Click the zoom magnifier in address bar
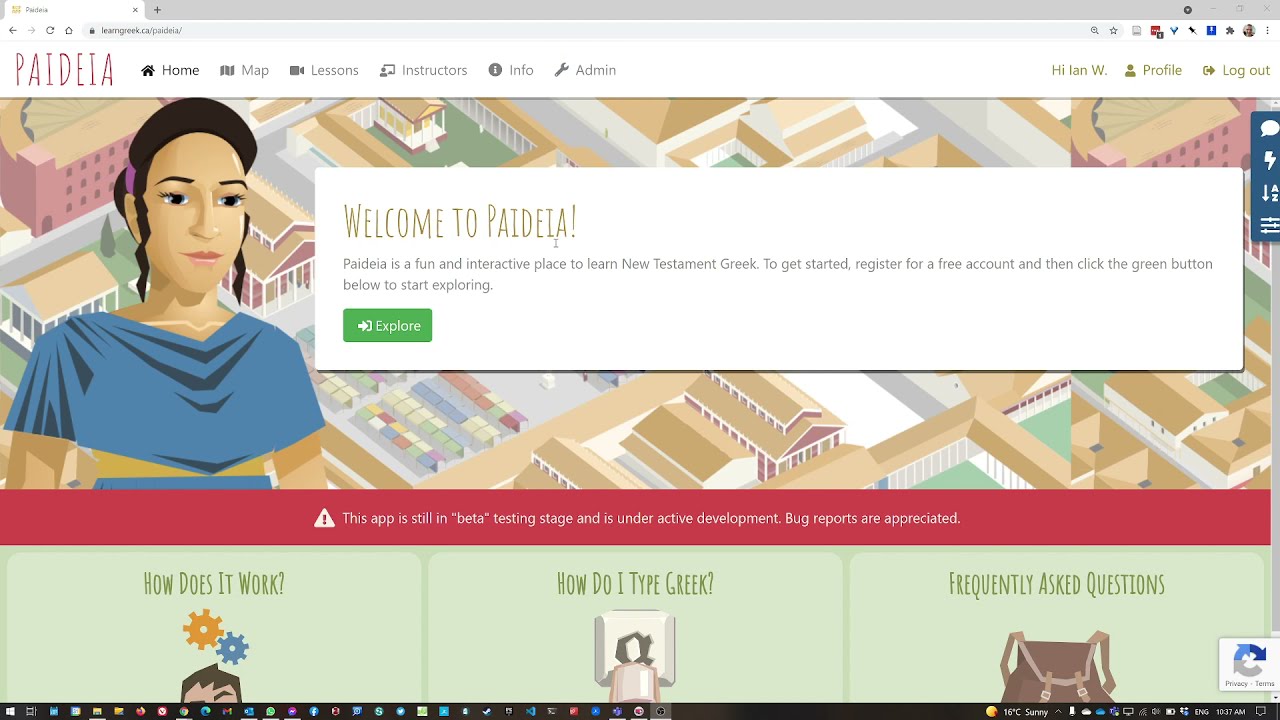 click(x=1095, y=30)
